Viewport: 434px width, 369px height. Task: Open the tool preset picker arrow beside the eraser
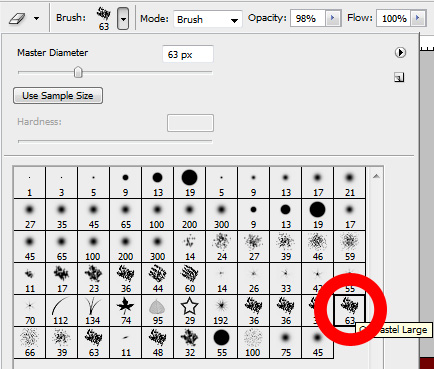click(x=36, y=19)
